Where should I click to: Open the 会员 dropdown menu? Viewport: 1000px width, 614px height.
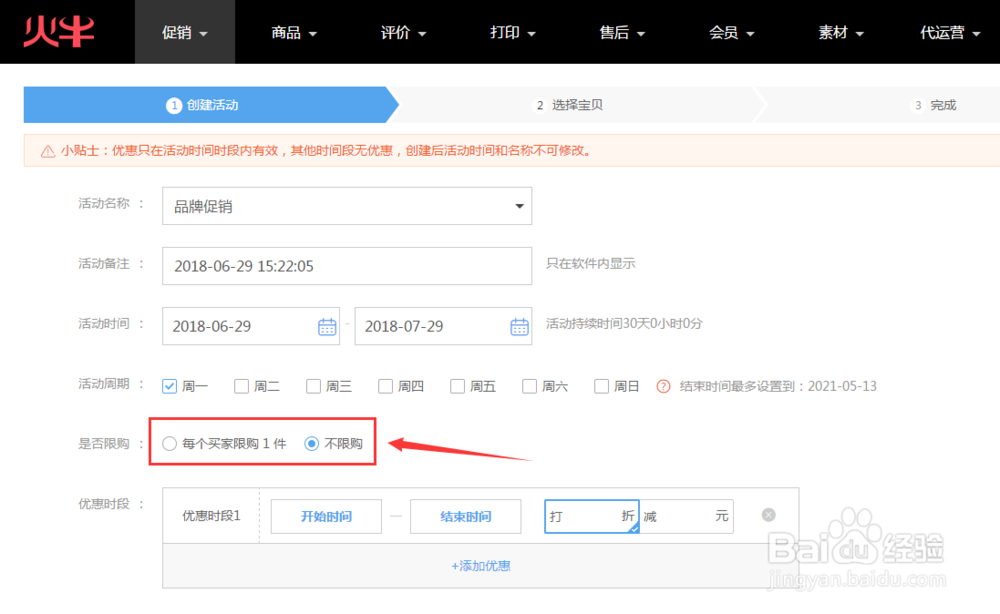(x=732, y=33)
